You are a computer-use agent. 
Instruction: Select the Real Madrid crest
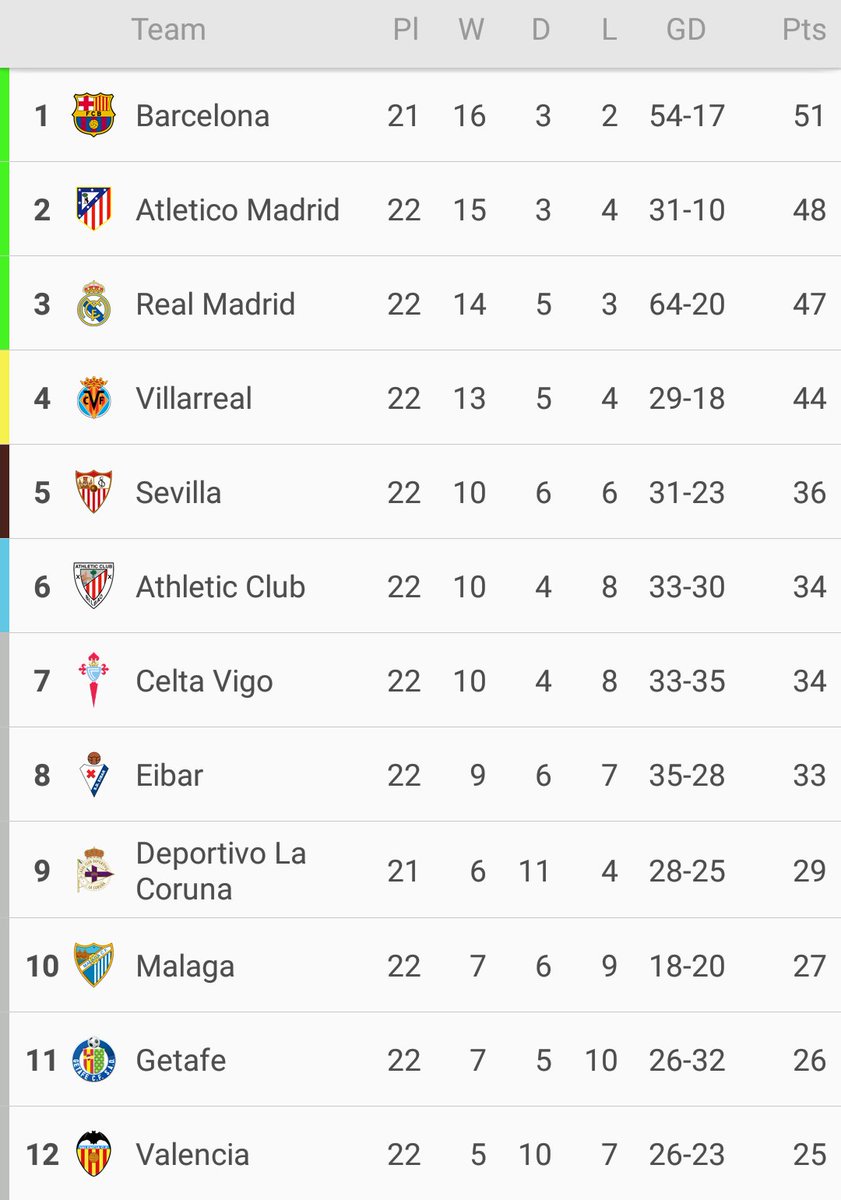(94, 304)
